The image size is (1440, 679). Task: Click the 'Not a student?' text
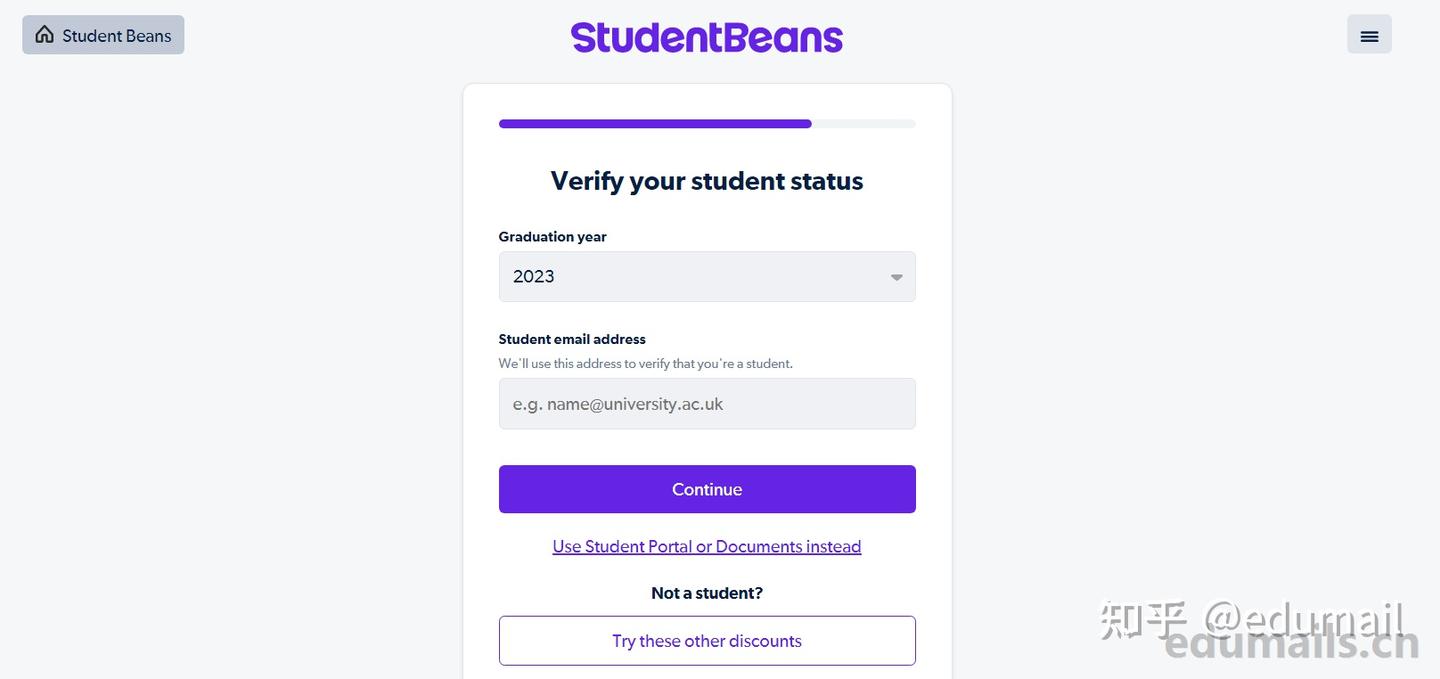[x=707, y=592]
